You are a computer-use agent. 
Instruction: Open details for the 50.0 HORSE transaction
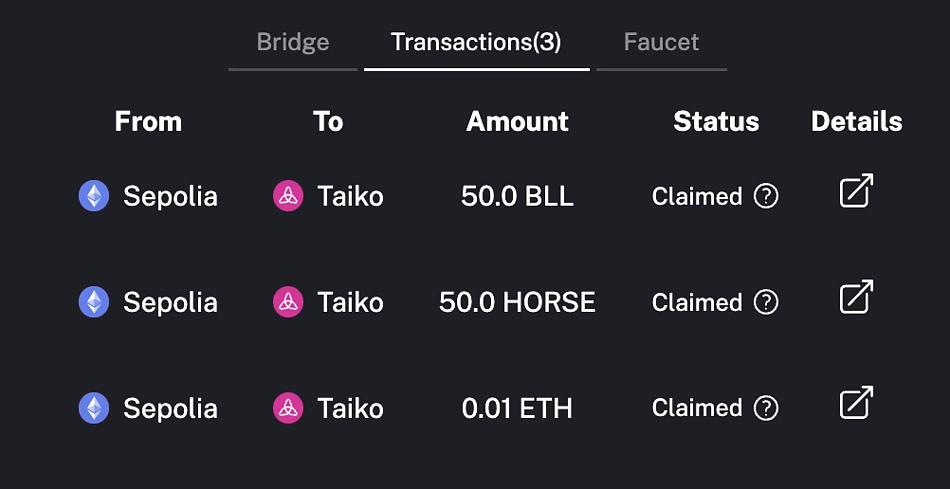(856, 297)
